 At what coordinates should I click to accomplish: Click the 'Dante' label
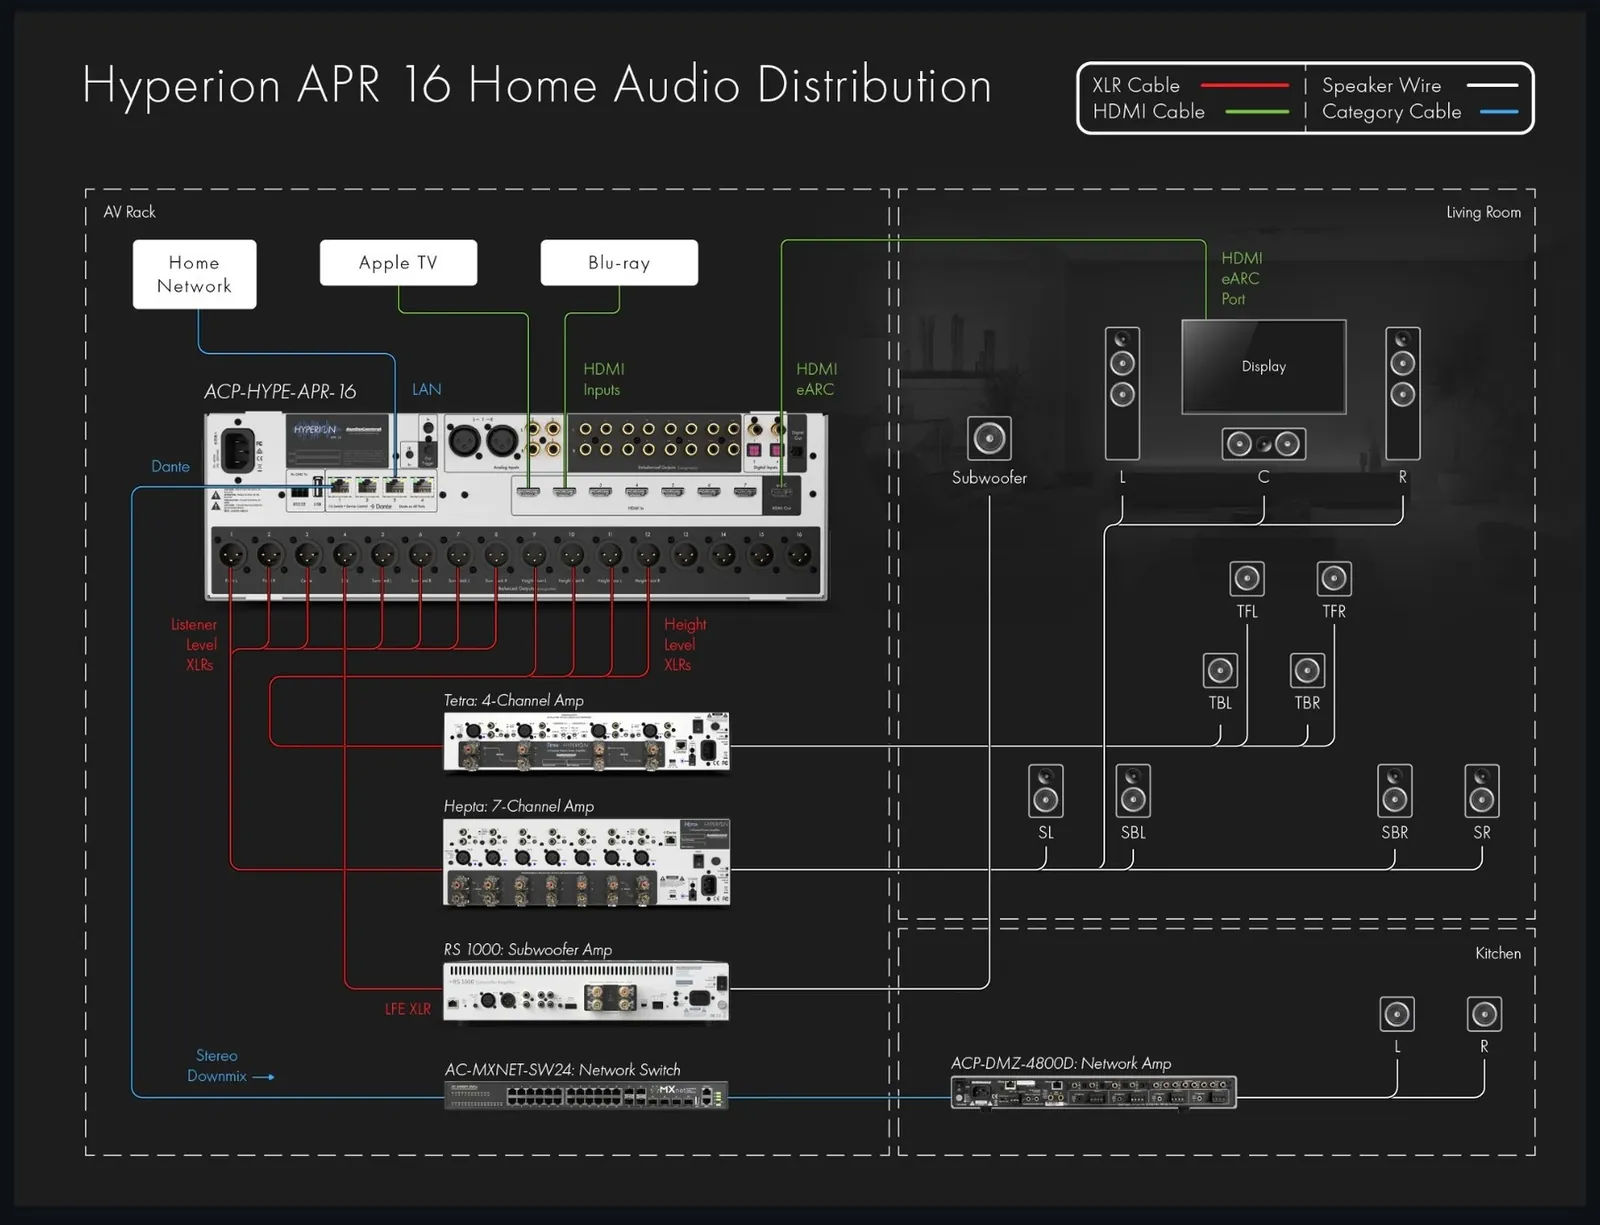[x=170, y=466]
